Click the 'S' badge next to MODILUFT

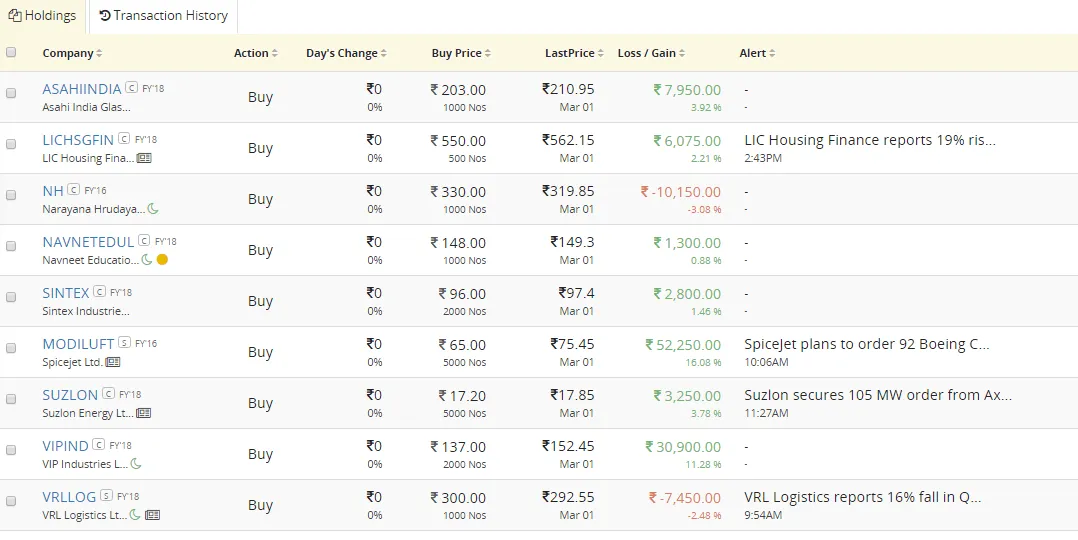tap(124, 343)
